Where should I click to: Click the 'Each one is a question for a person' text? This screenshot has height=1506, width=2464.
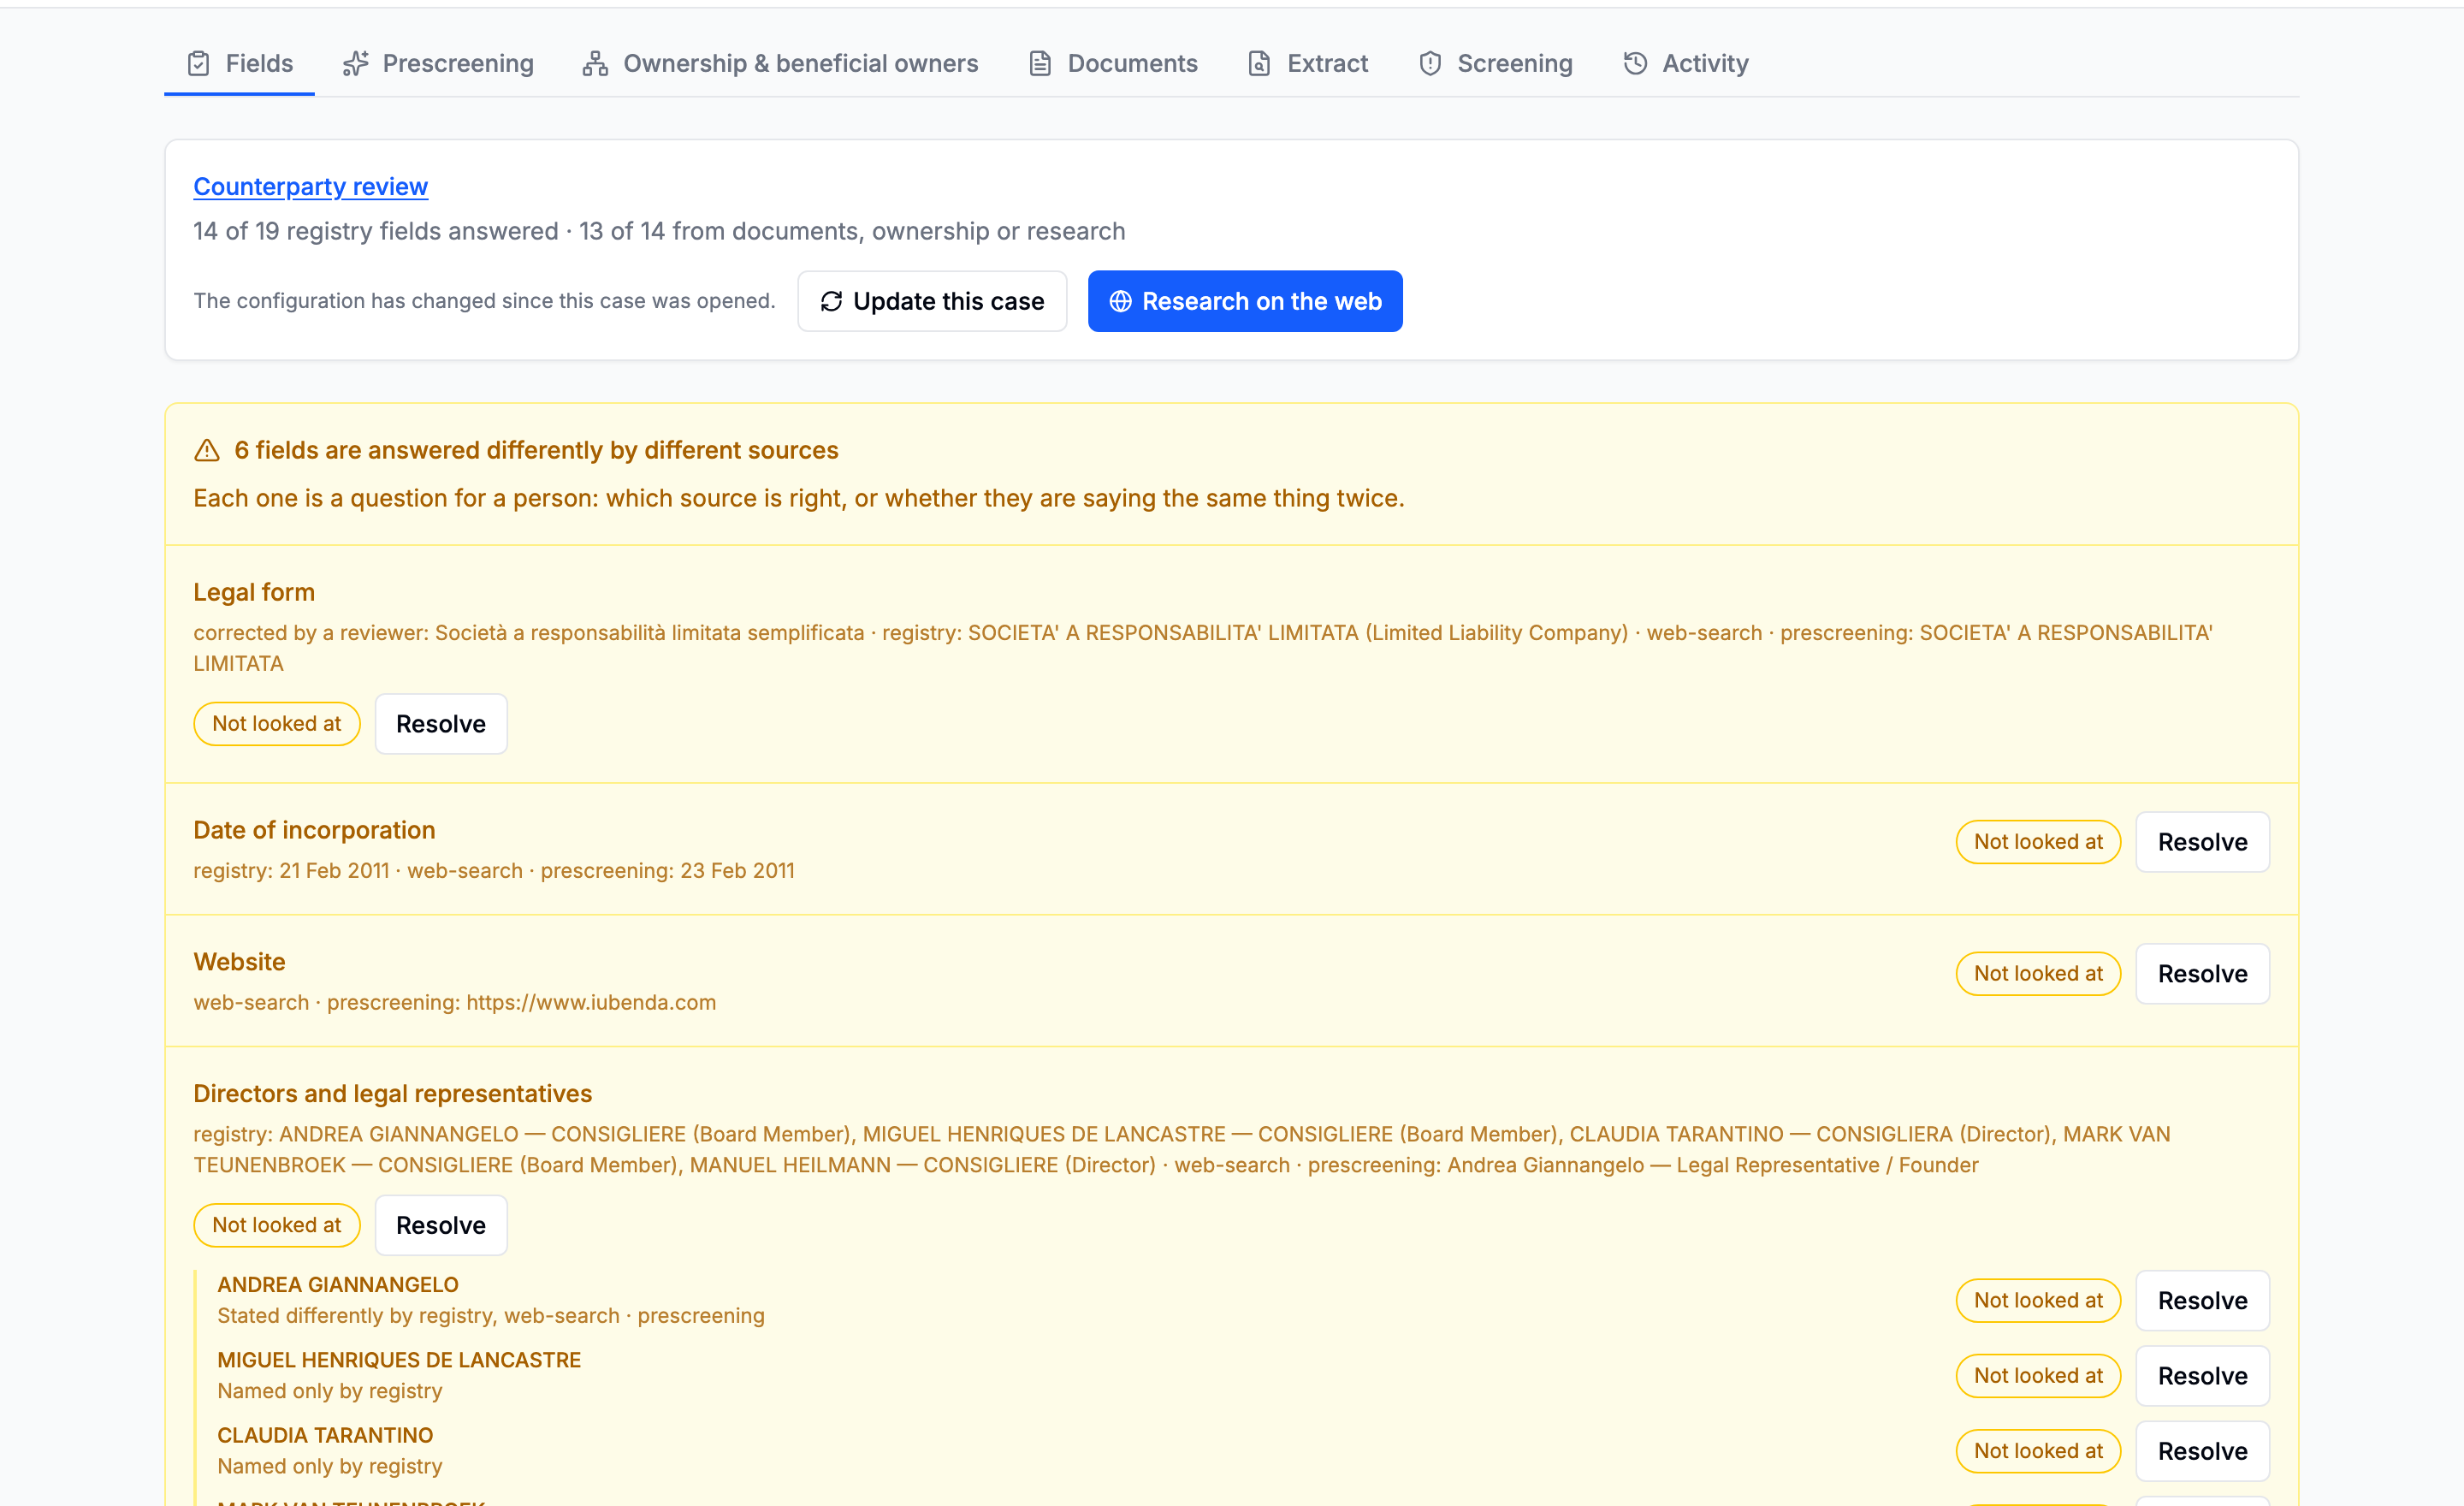pos(799,498)
